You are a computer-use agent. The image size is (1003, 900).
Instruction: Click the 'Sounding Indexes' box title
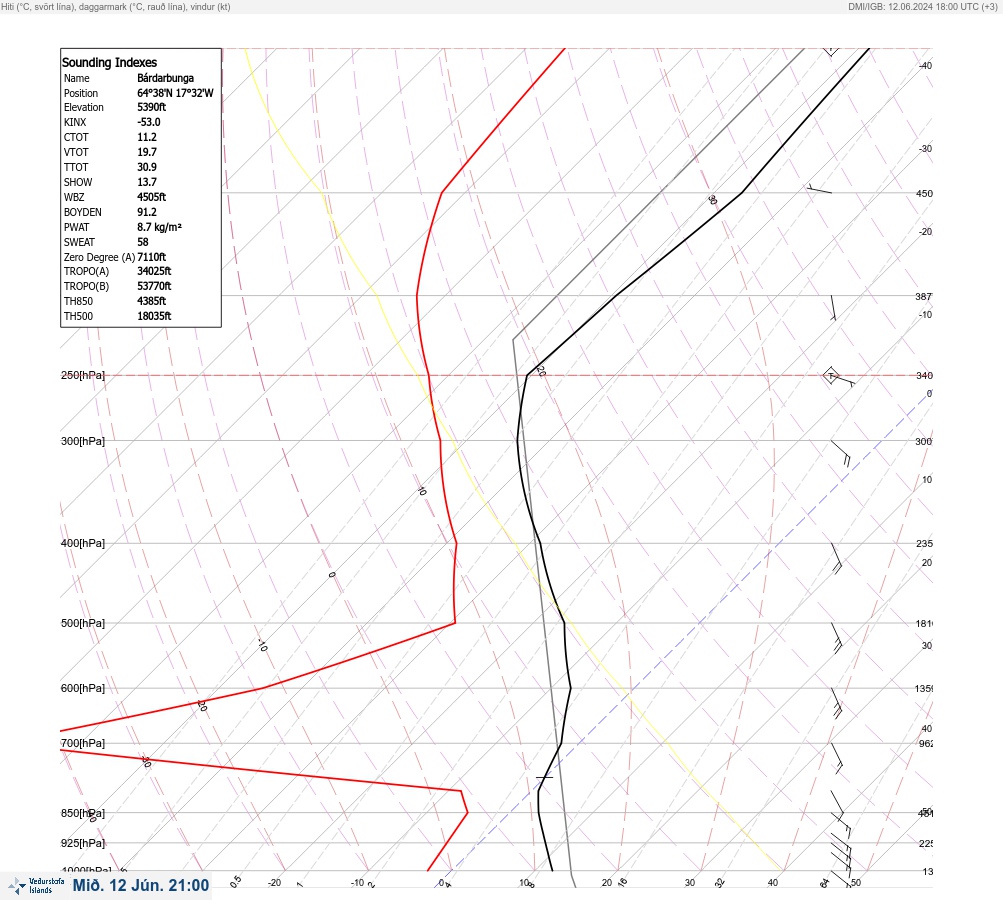[109, 62]
